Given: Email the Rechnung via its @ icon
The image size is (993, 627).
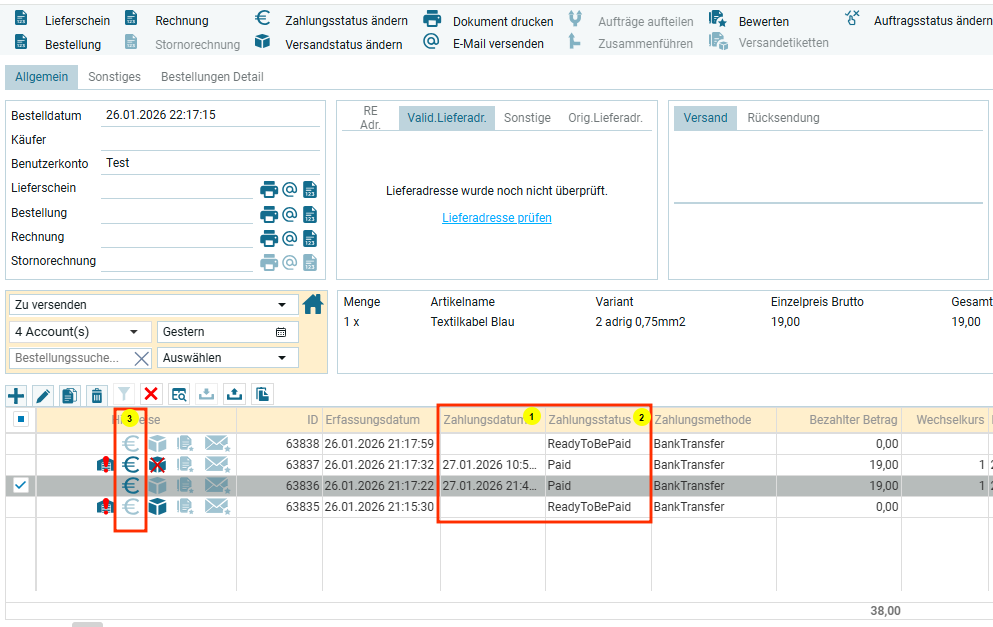Looking at the screenshot, I should [x=289, y=238].
